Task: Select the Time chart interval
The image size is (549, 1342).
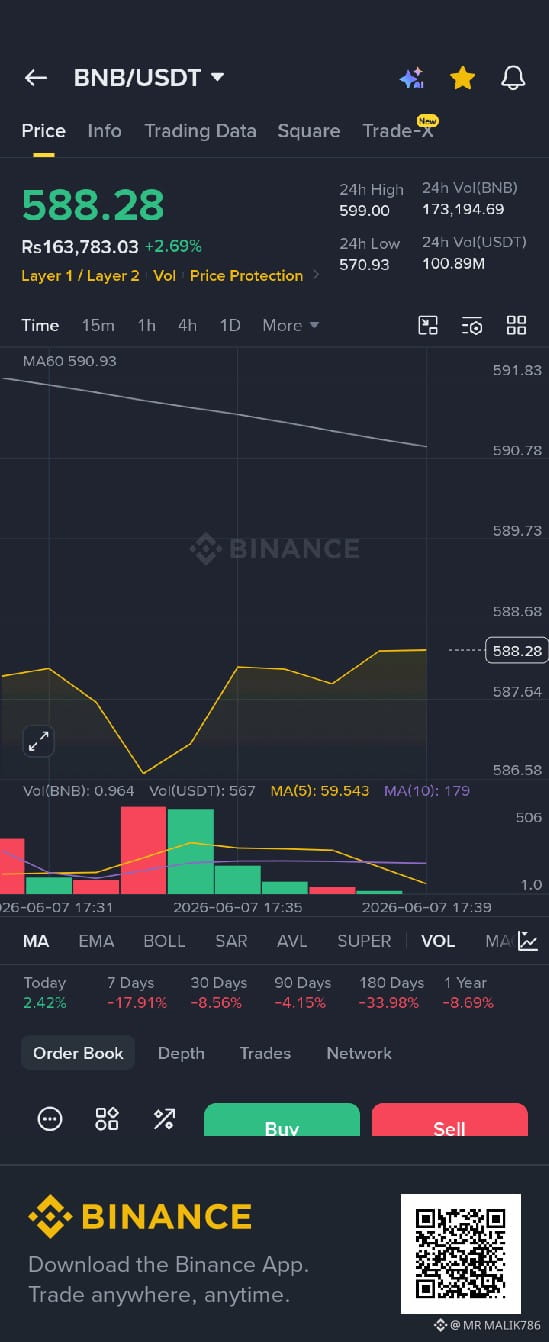Action: coord(40,325)
